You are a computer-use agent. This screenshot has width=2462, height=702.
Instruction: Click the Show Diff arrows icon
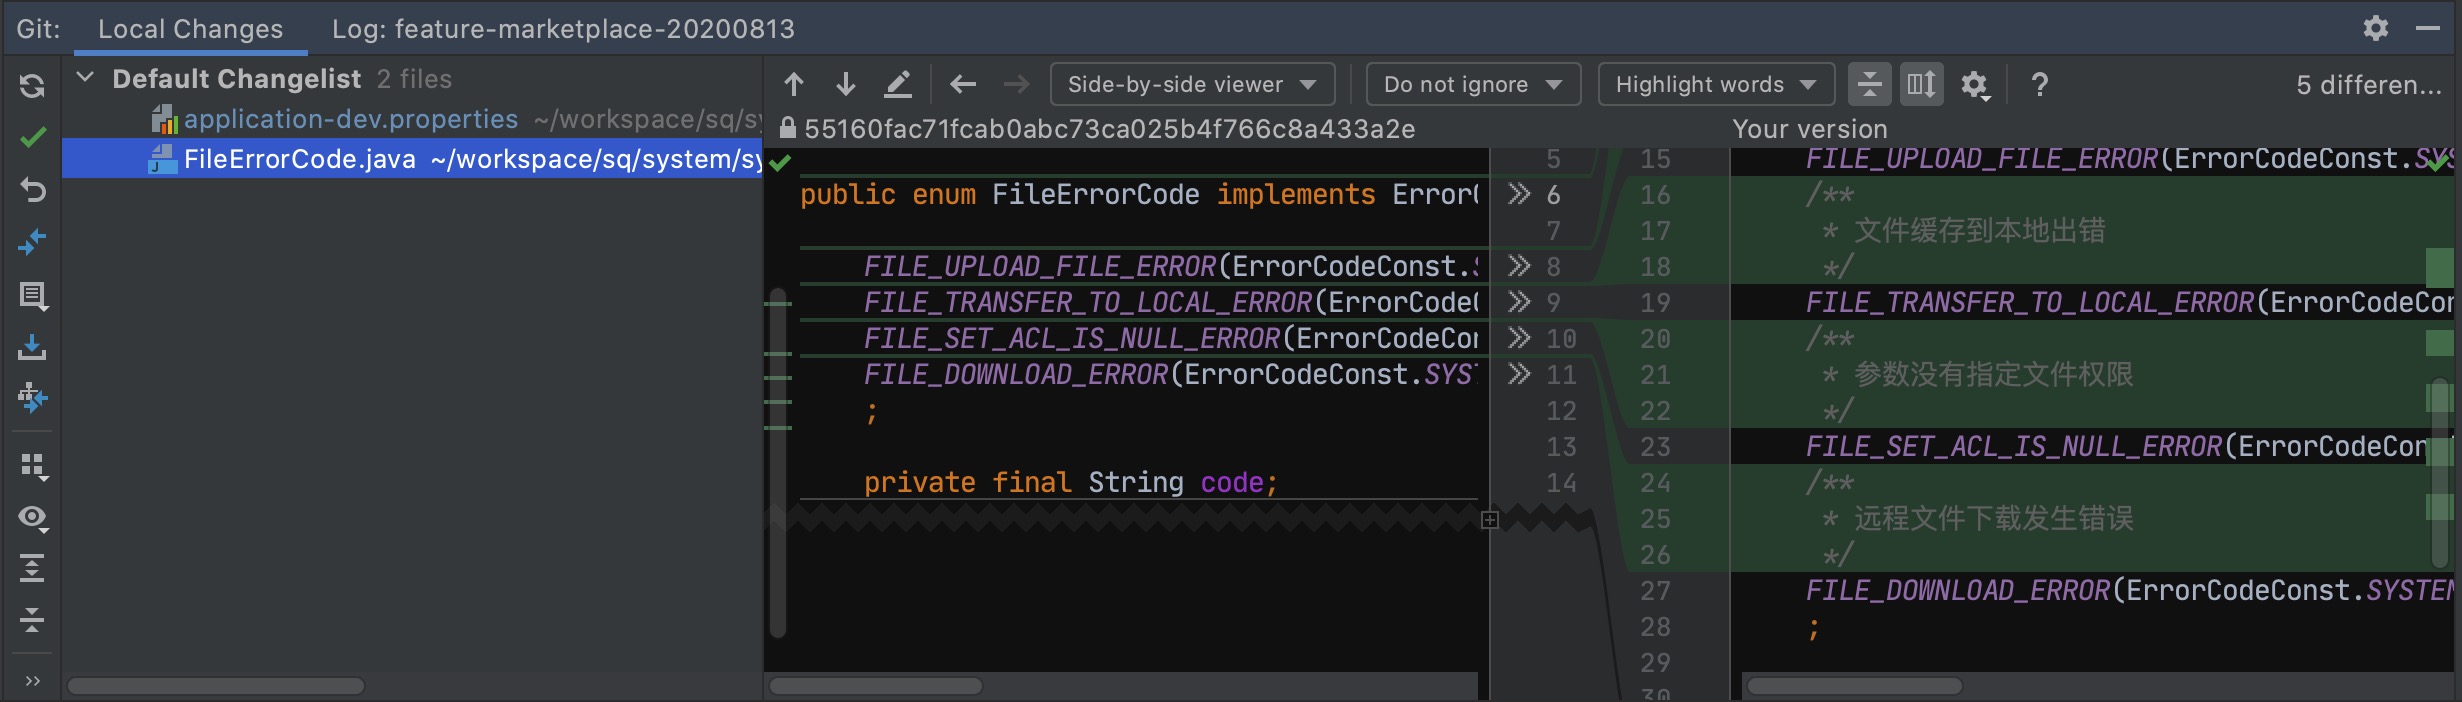[x=32, y=242]
